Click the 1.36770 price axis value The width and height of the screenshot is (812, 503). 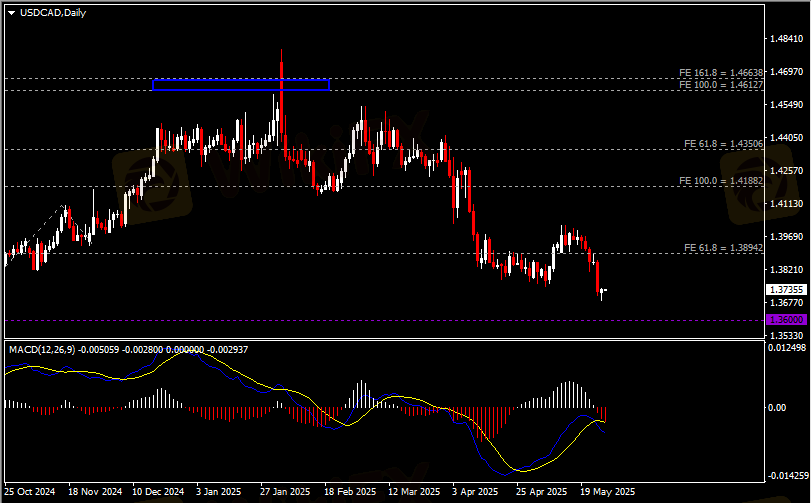787,303
